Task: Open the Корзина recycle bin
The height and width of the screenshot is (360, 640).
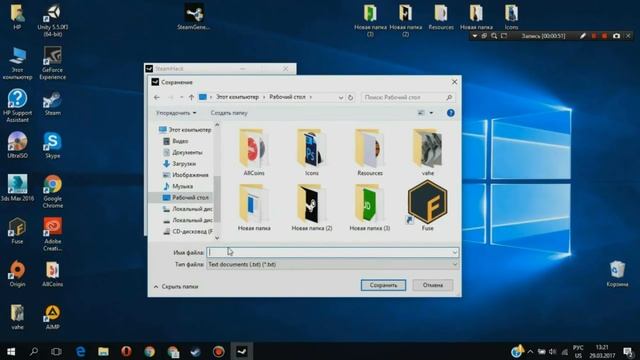Action: pos(617,274)
